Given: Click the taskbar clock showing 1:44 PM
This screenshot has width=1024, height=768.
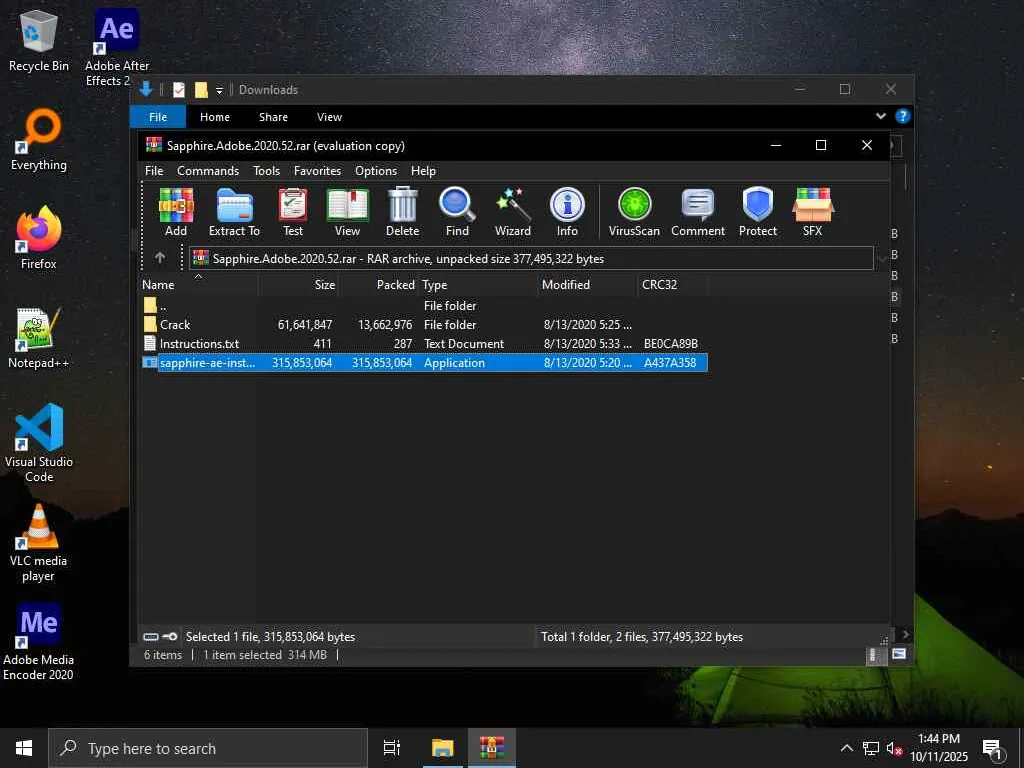Looking at the screenshot, I should point(938,748).
